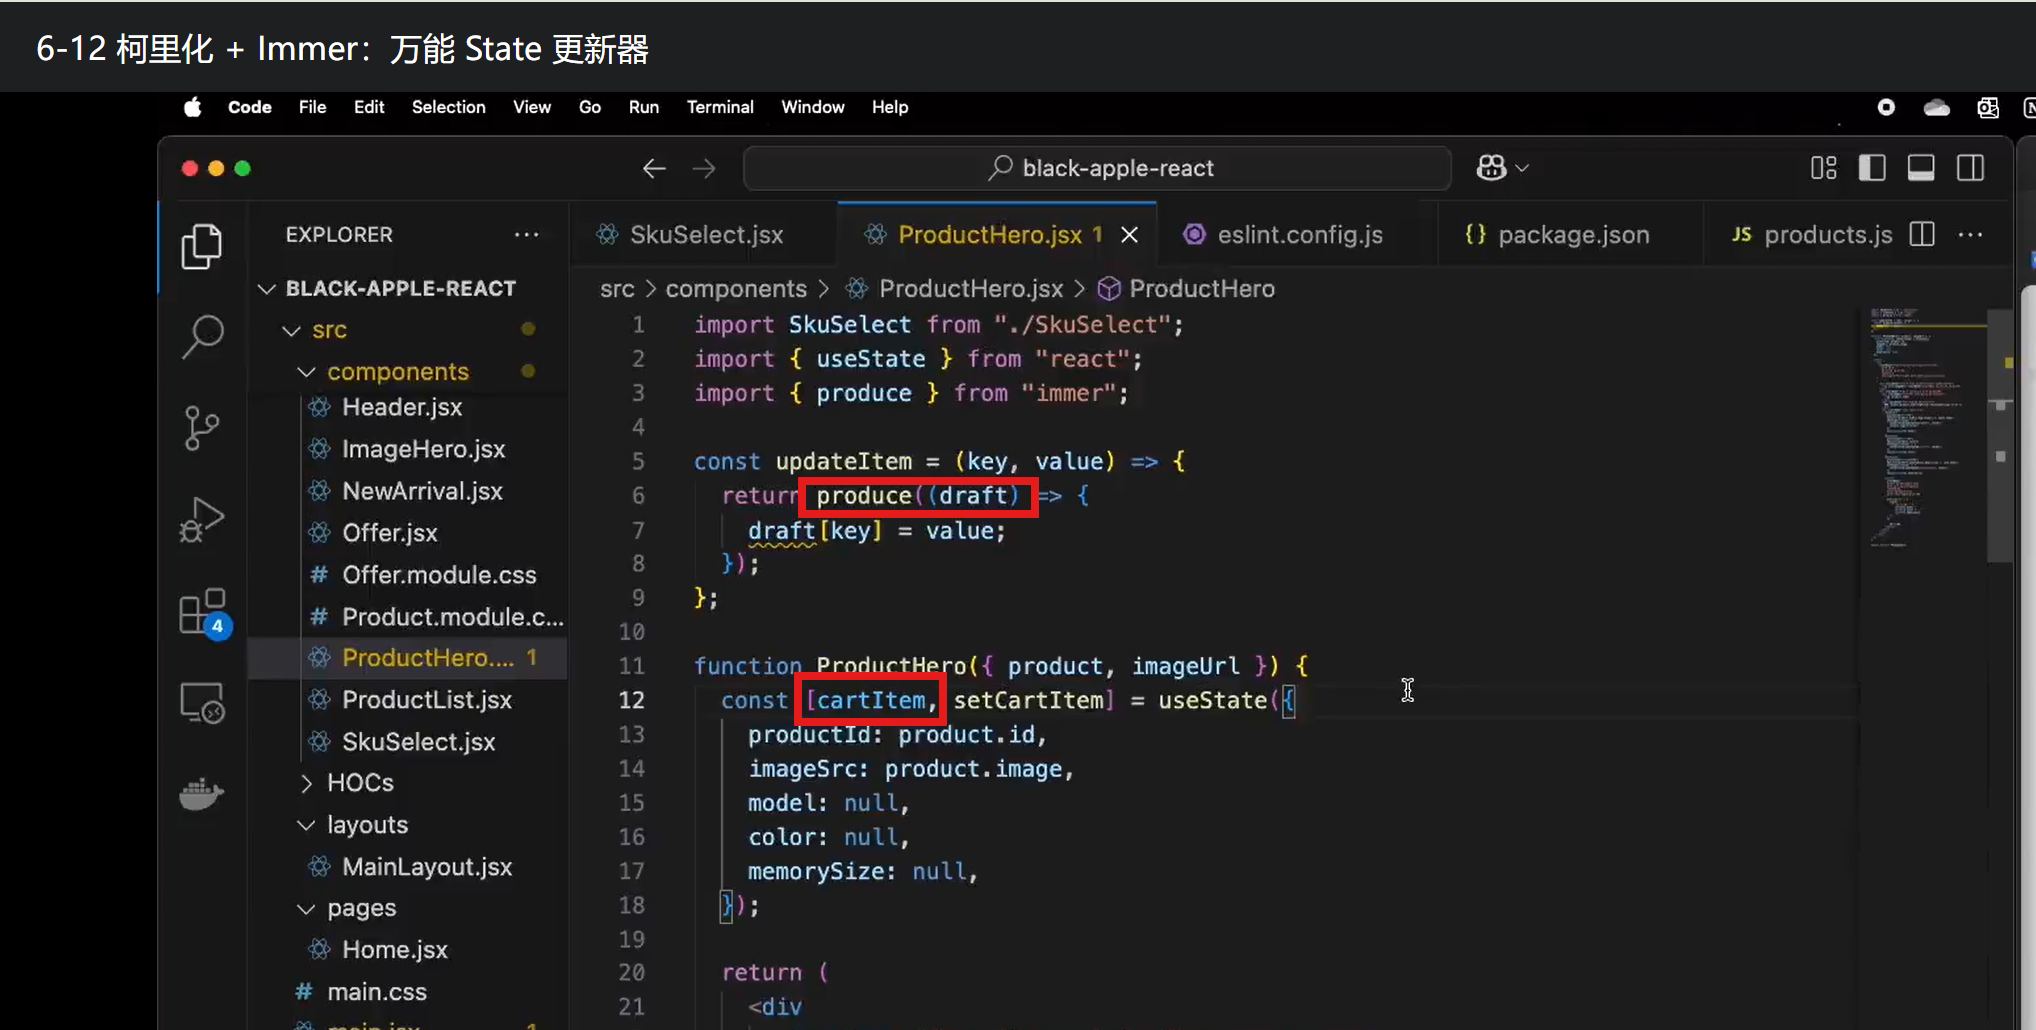
Task: Open Offer.module.css in the explorer
Action: pyautogui.click(x=439, y=575)
